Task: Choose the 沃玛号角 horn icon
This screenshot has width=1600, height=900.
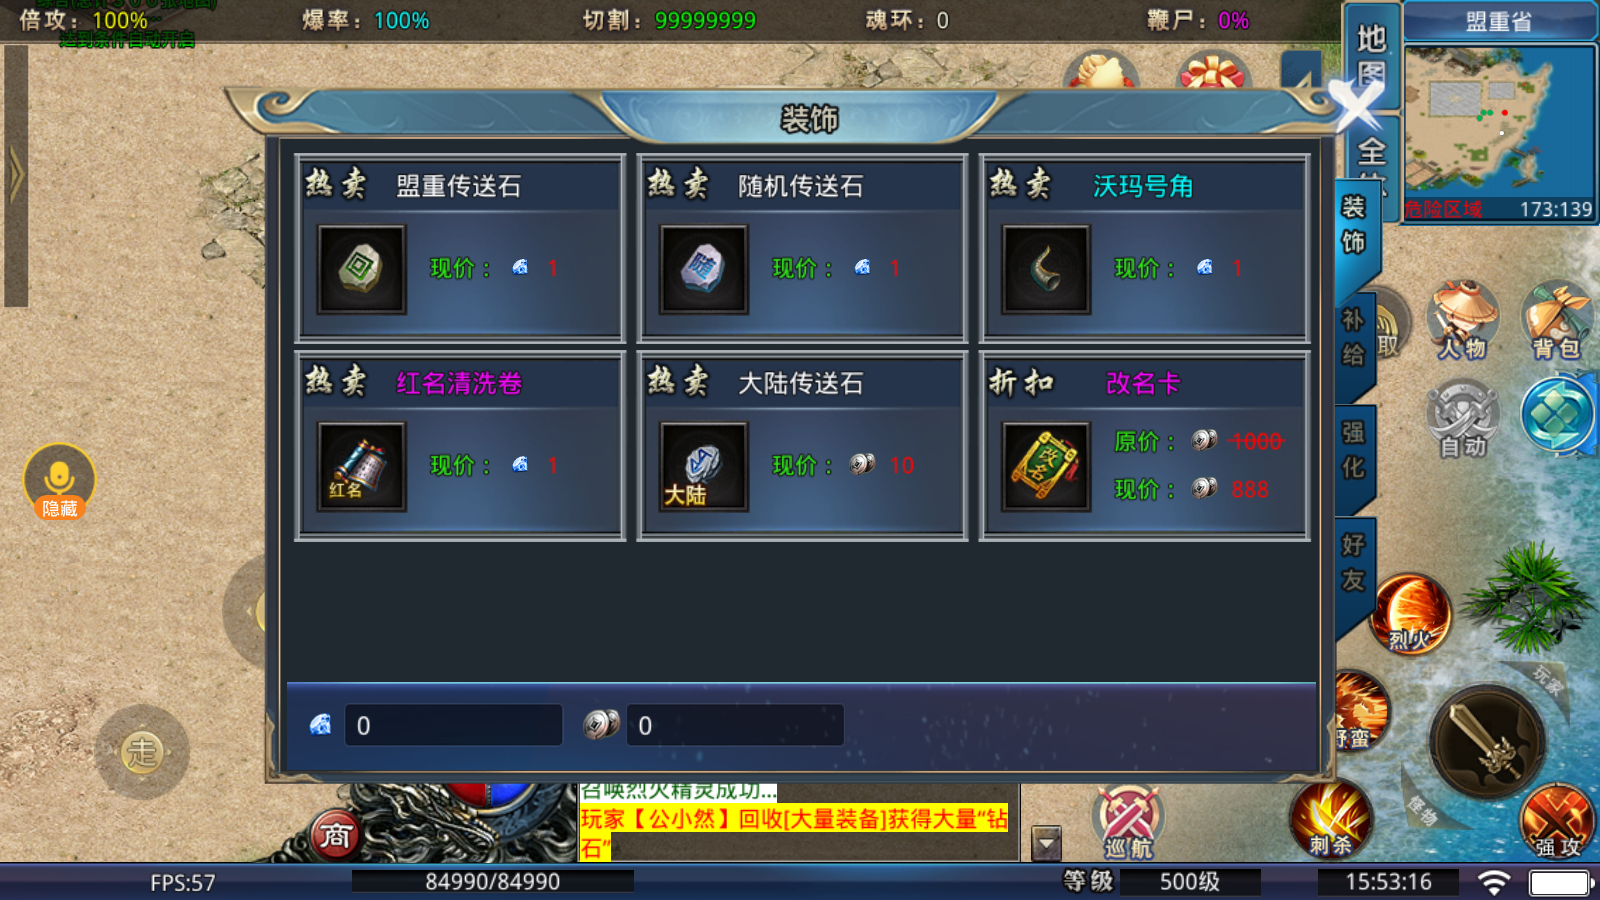Action: pyautogui.click(x=1045, y=269)
